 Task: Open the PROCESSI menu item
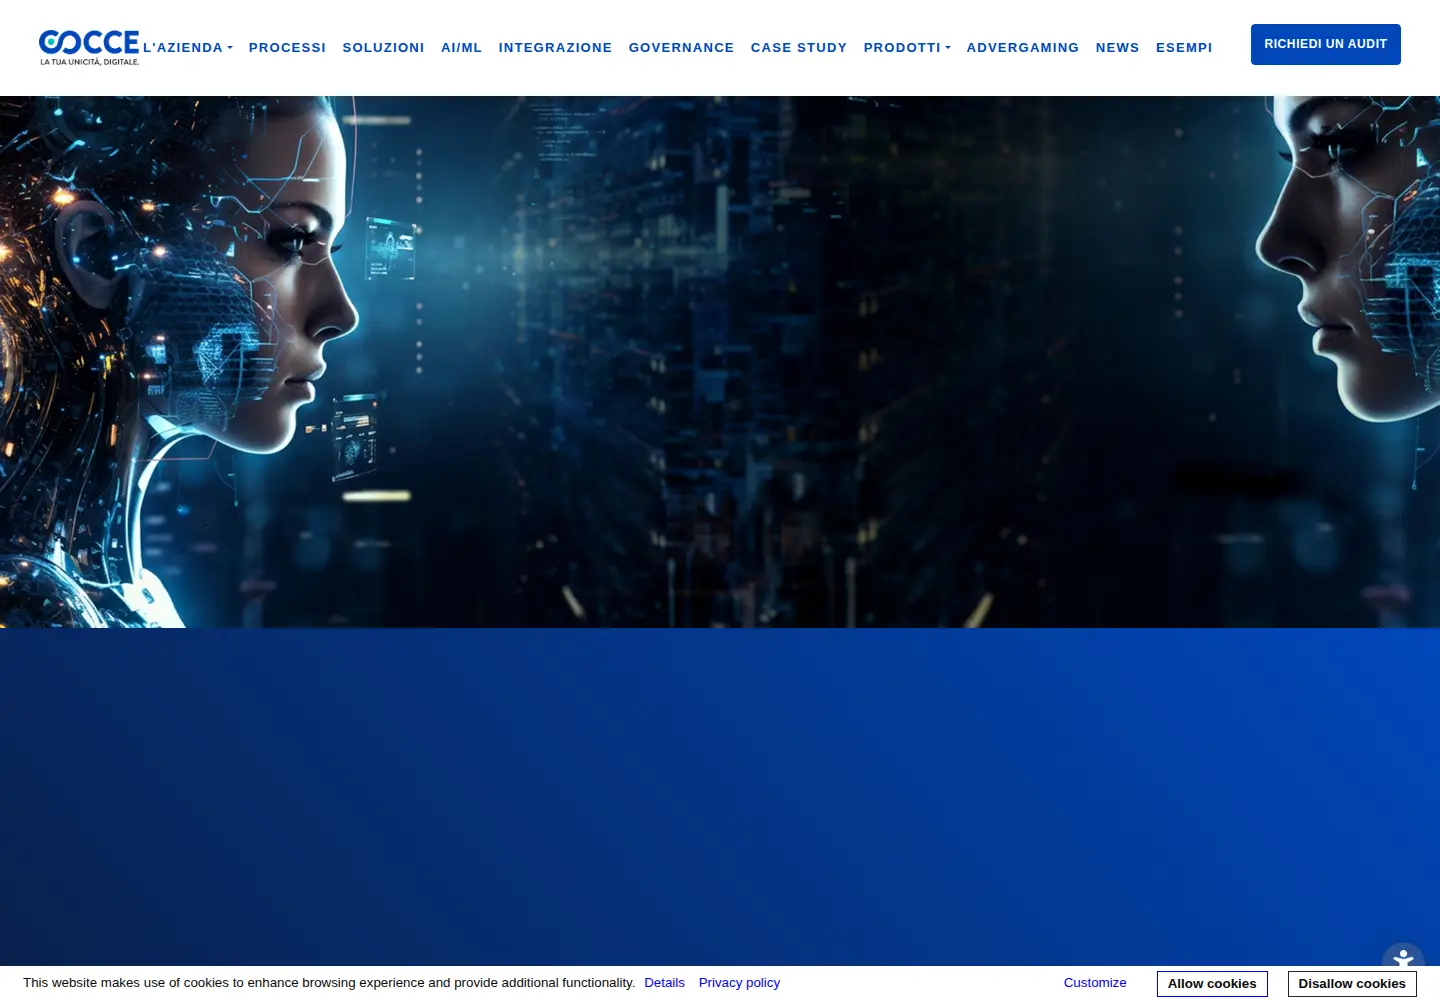tap(287, 48)
